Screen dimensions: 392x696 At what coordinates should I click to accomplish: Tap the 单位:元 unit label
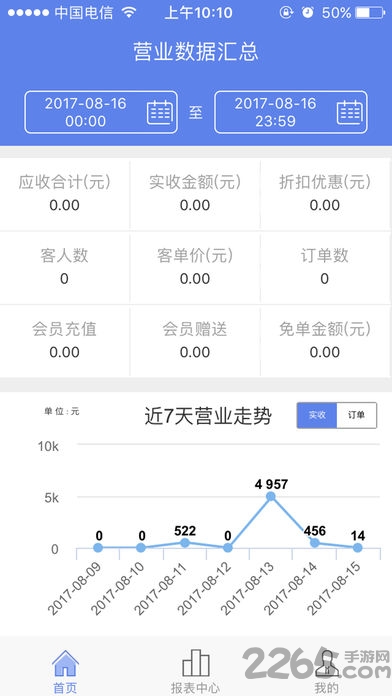[62, 411]
